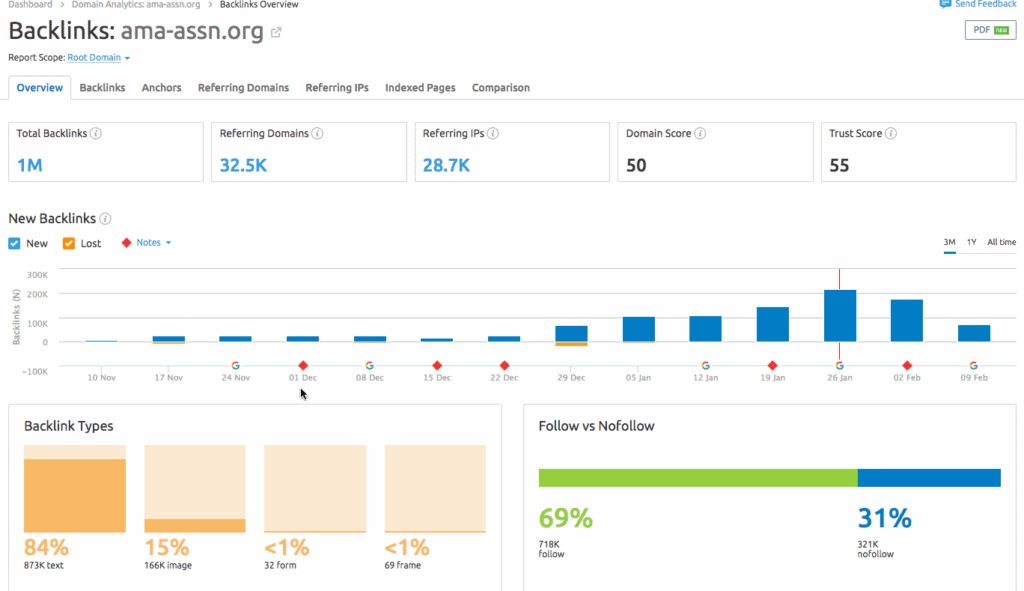Click the Google update icon under 24 Nov

[x=236, y=366]
